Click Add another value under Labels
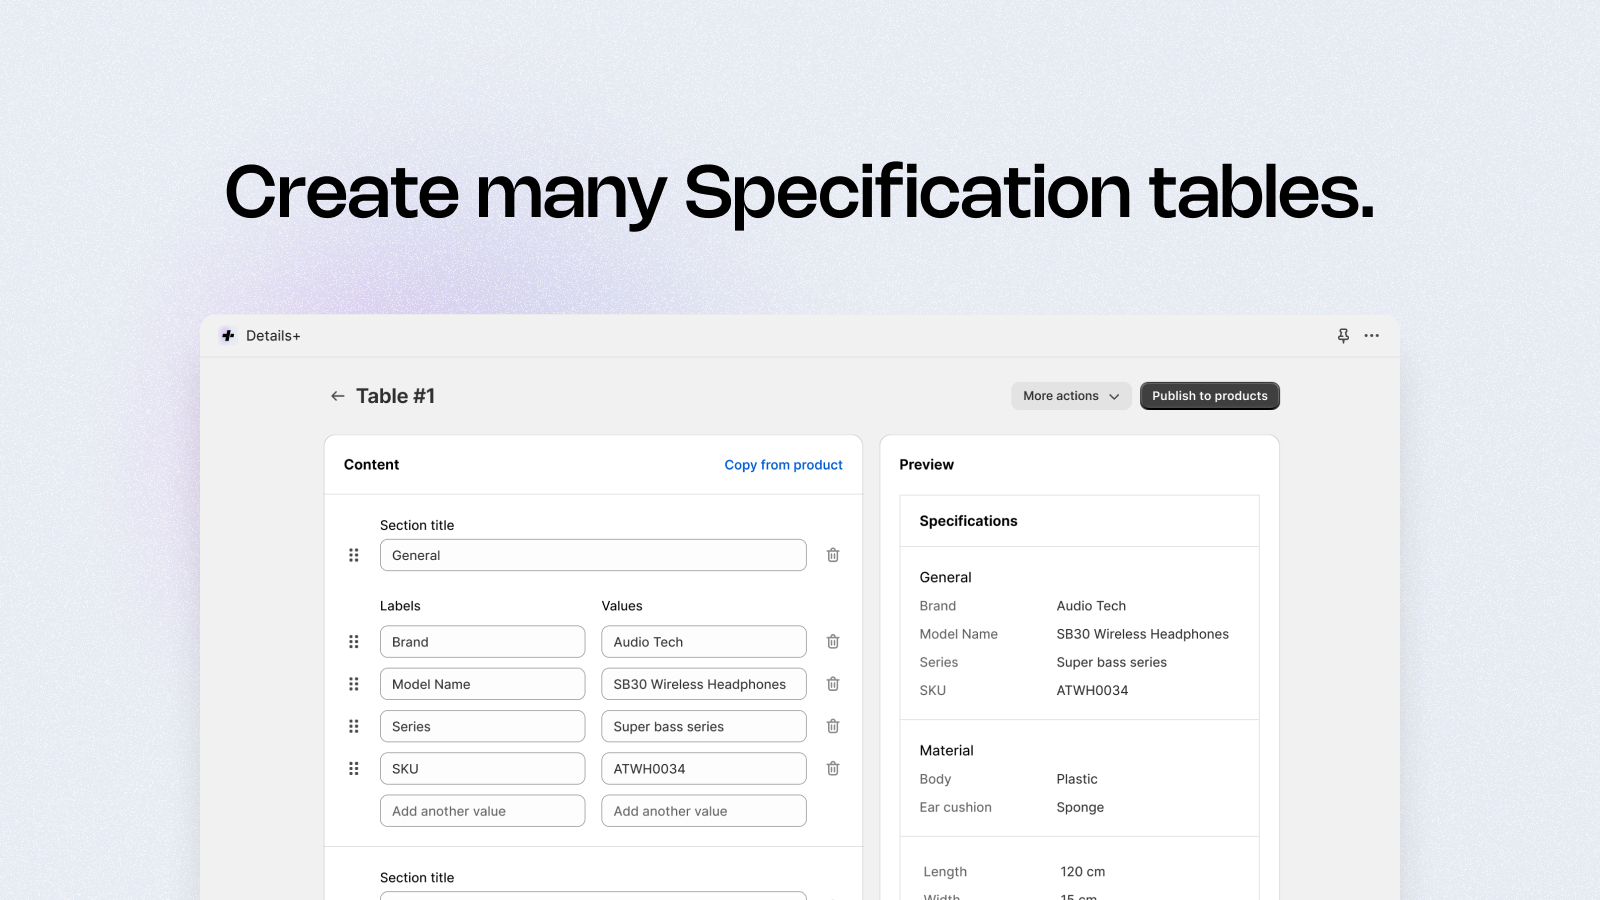 tap(482, 810)
